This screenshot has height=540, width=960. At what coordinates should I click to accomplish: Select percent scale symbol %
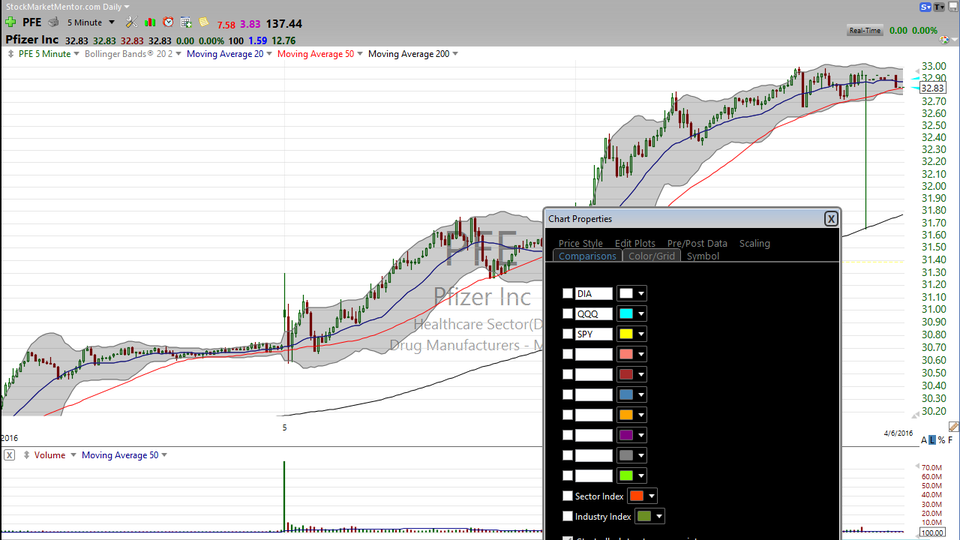(x=942, y=440)
